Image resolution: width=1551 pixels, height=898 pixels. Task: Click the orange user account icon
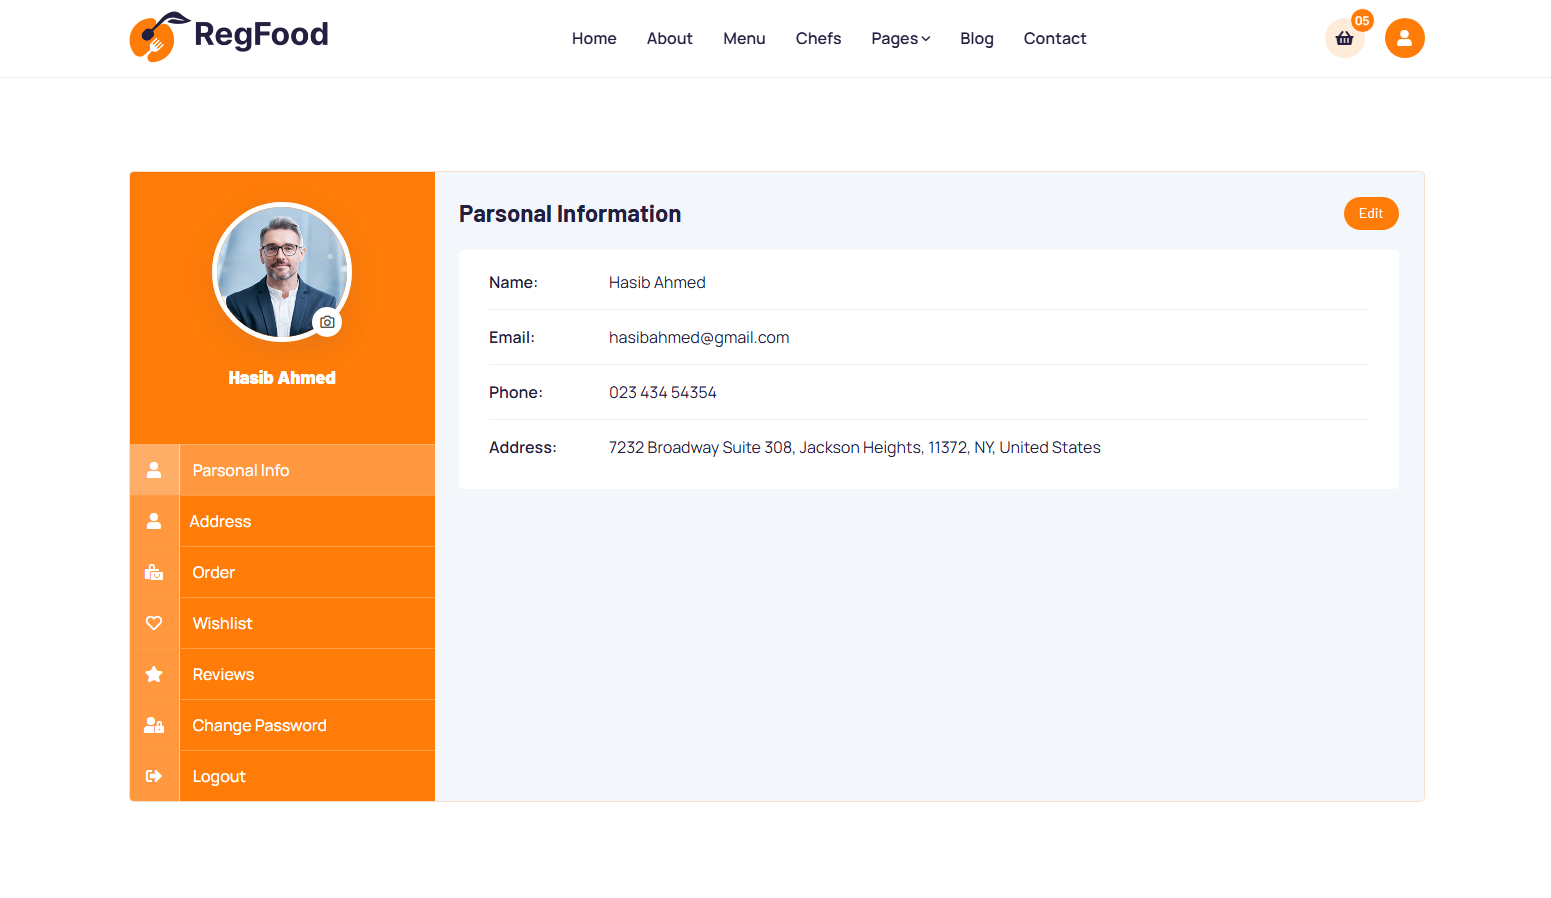[x=1404, y=38]
